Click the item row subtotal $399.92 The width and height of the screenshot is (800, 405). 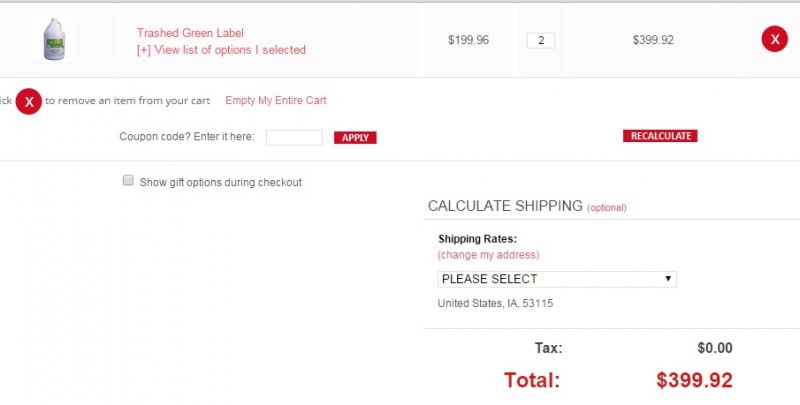653,40
